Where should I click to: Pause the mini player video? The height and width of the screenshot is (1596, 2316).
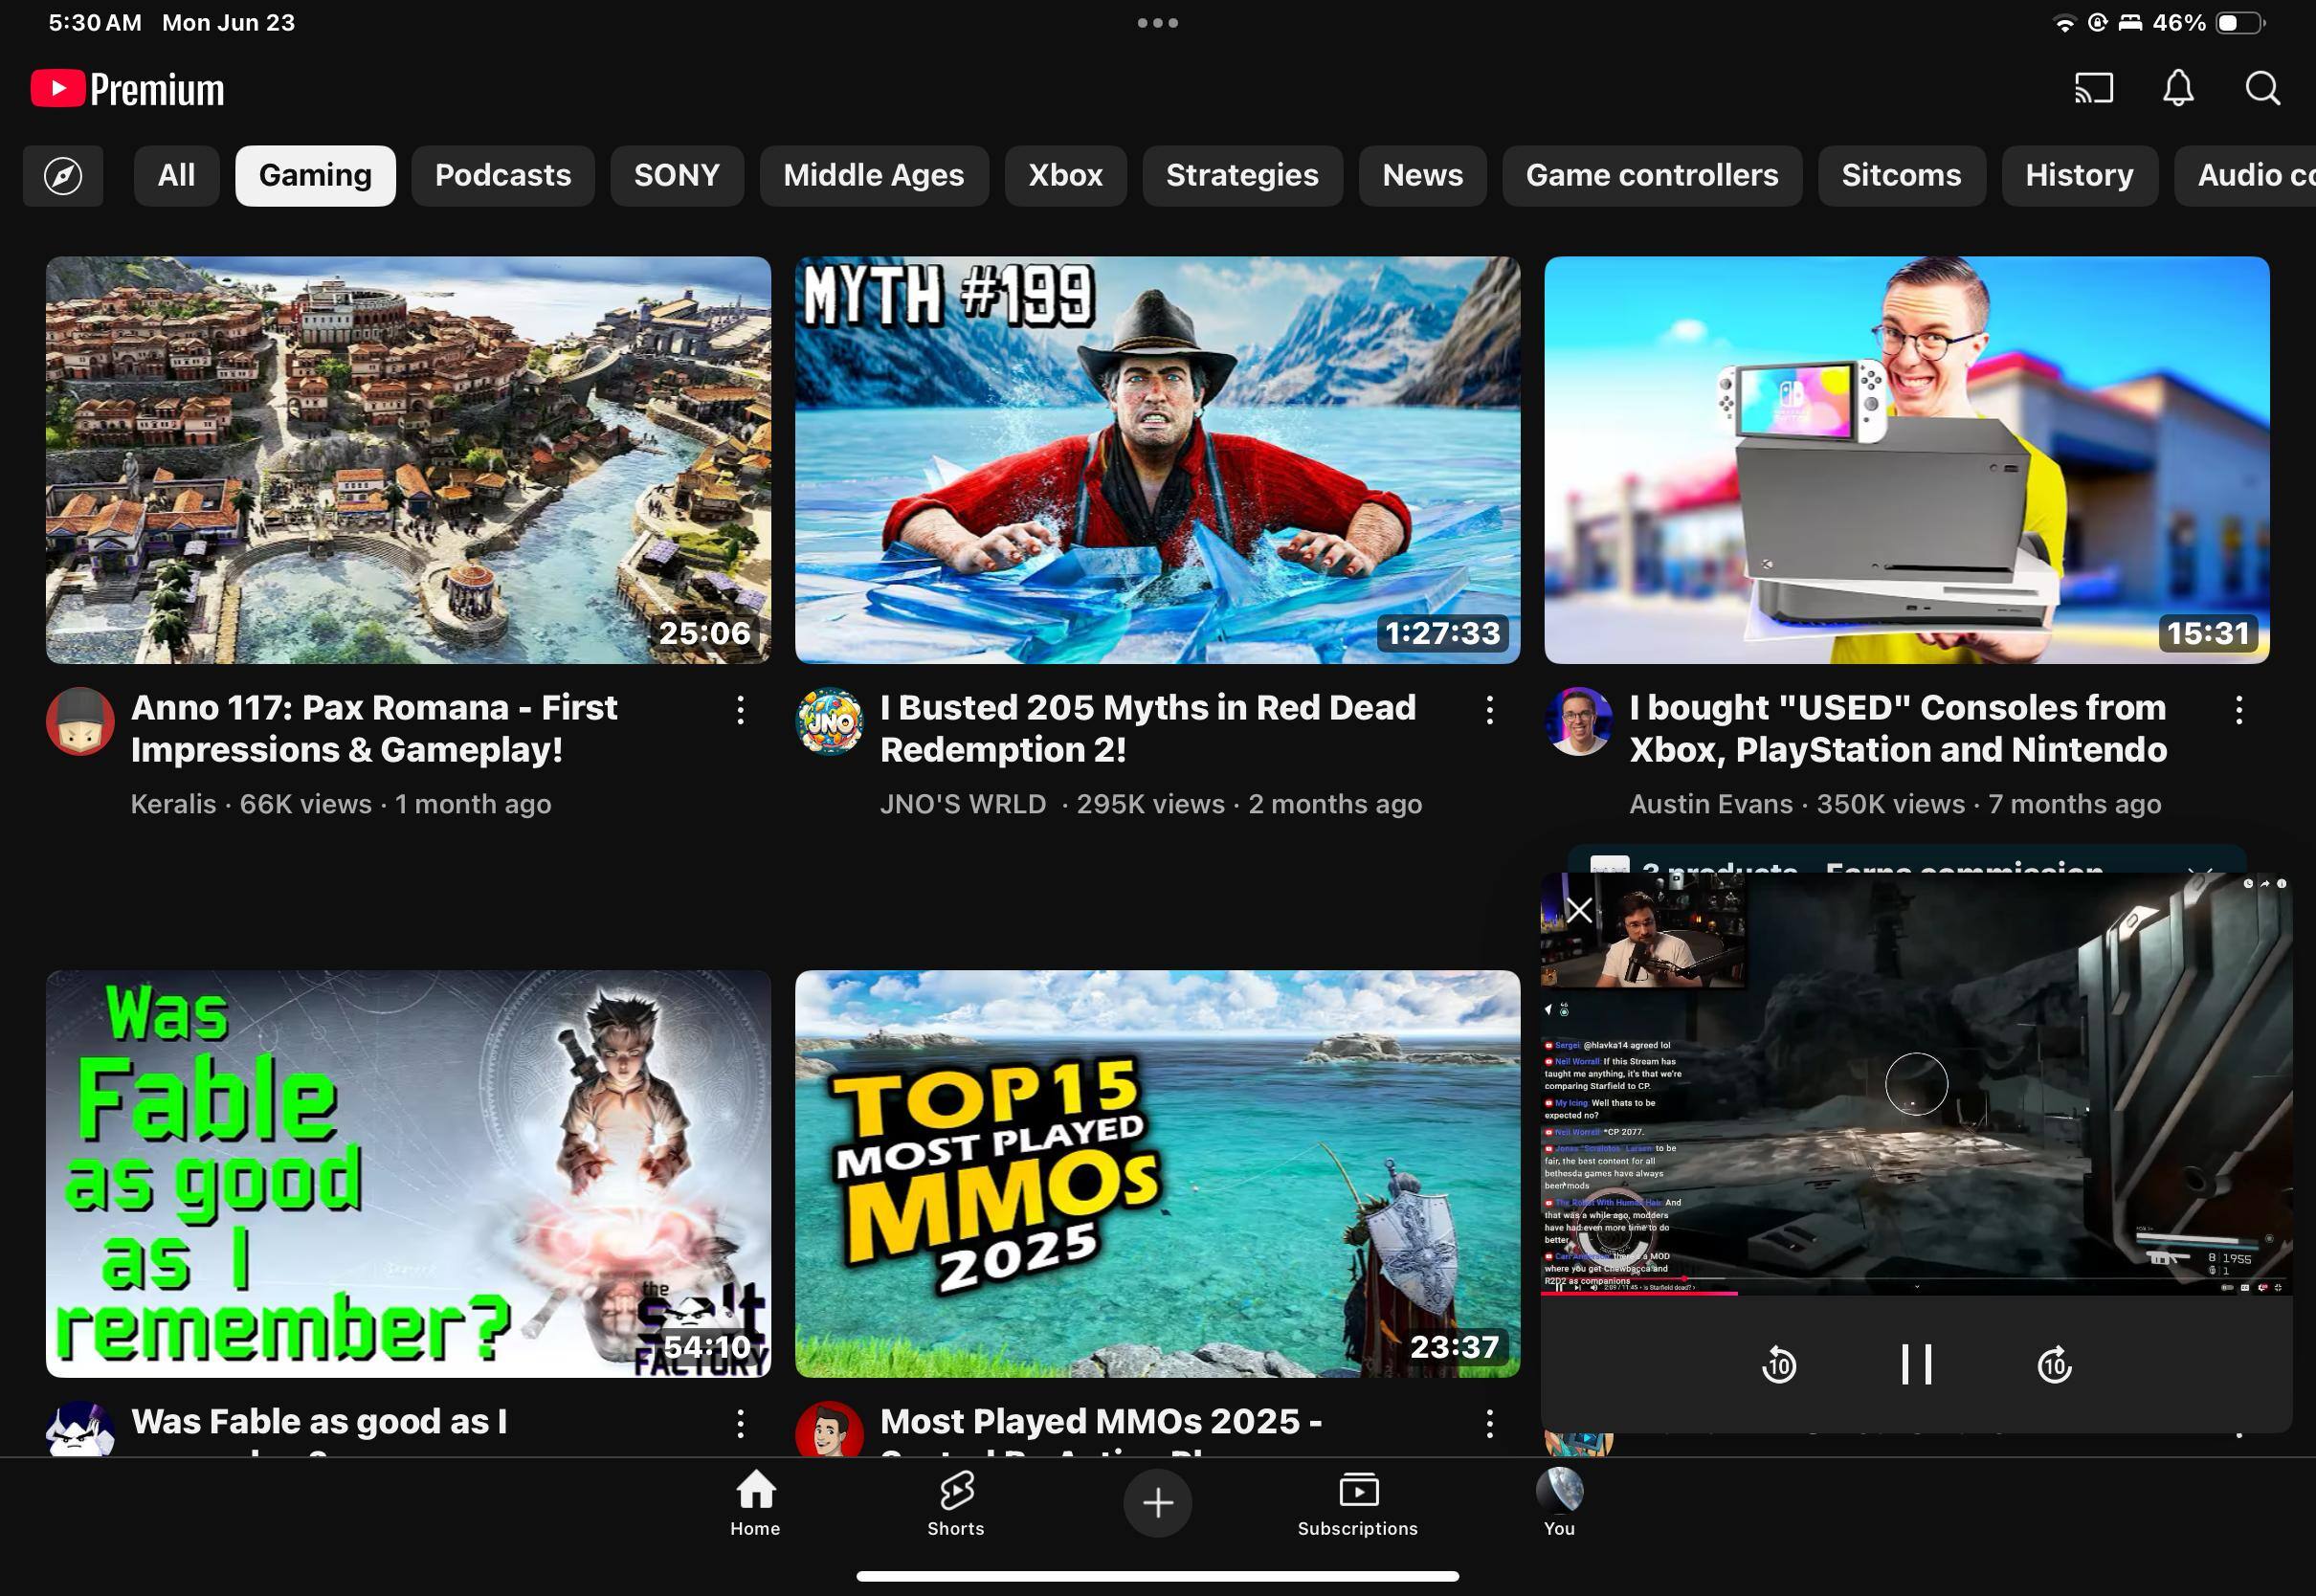click(1915, 1364)
